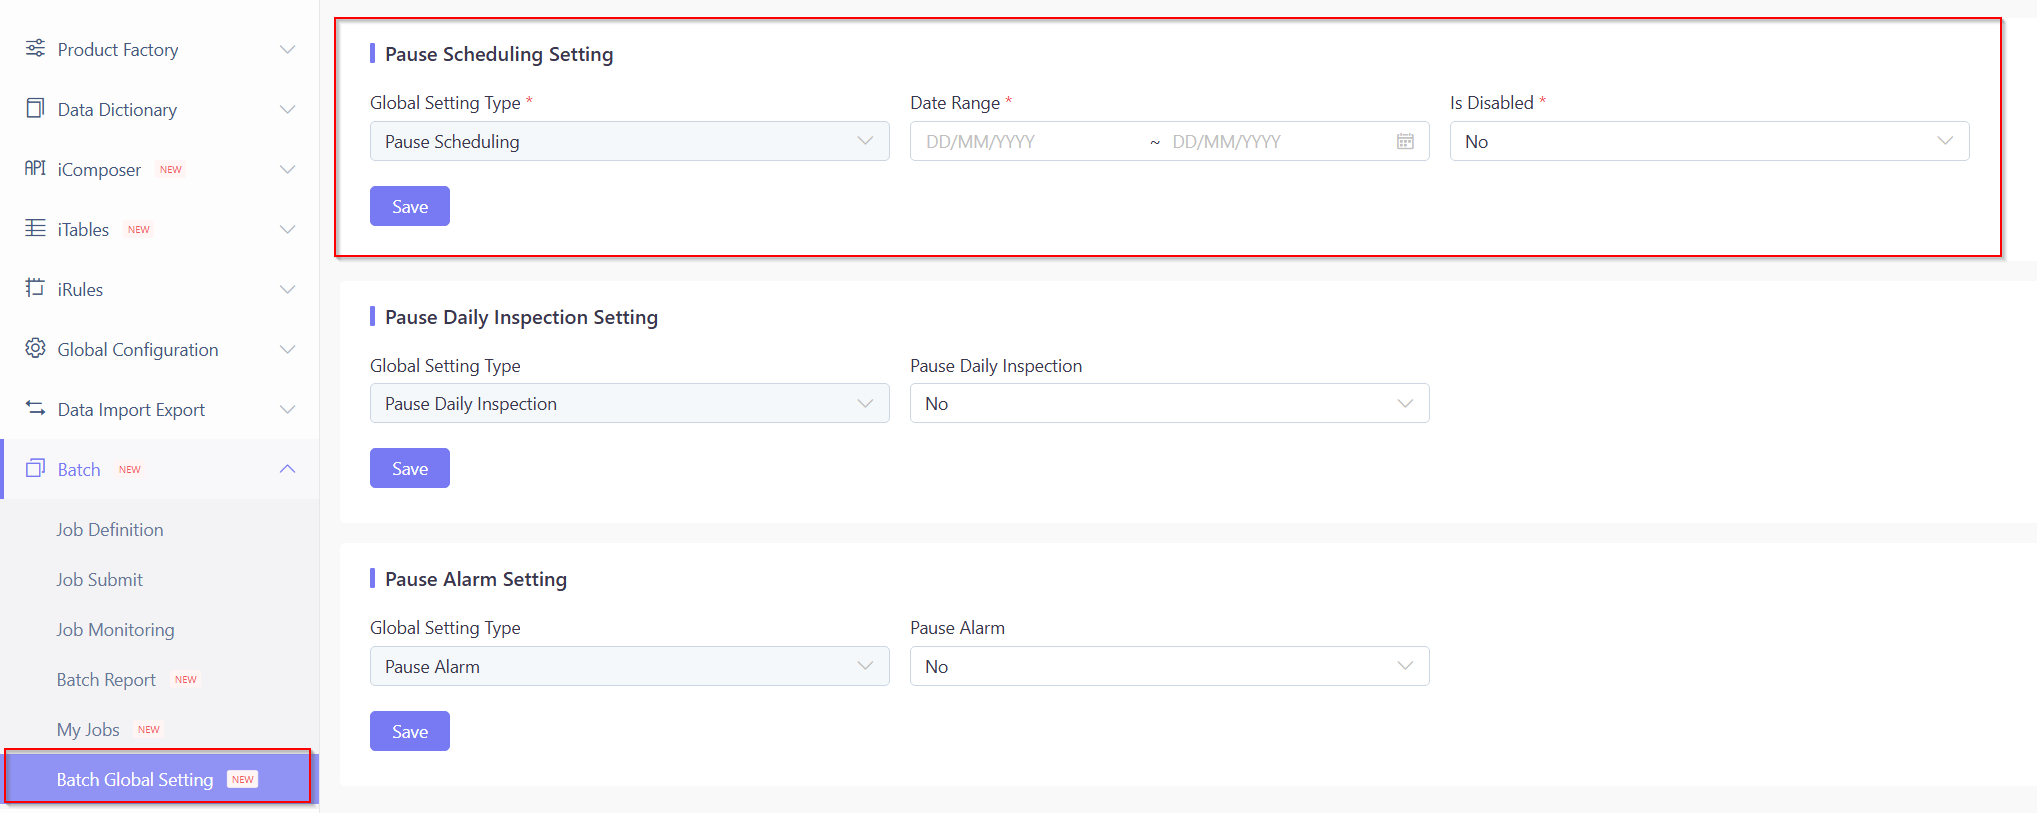Click the Data Dictionary book icon
Screen dimensions: 2037x813
[x=35, y=108]
